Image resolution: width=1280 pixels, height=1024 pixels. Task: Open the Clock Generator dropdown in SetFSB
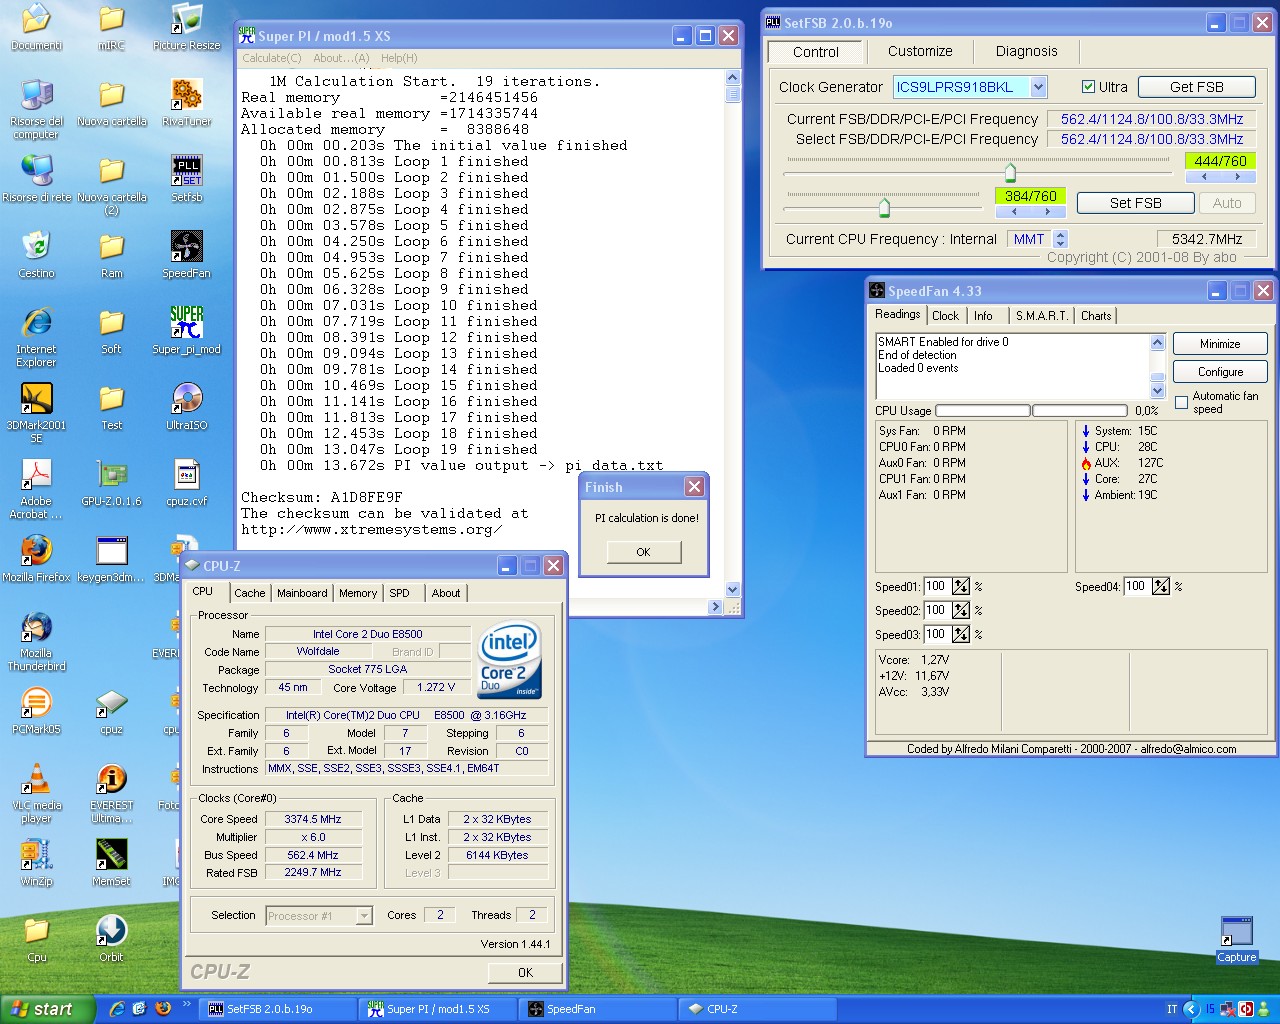pos(1038,87)
